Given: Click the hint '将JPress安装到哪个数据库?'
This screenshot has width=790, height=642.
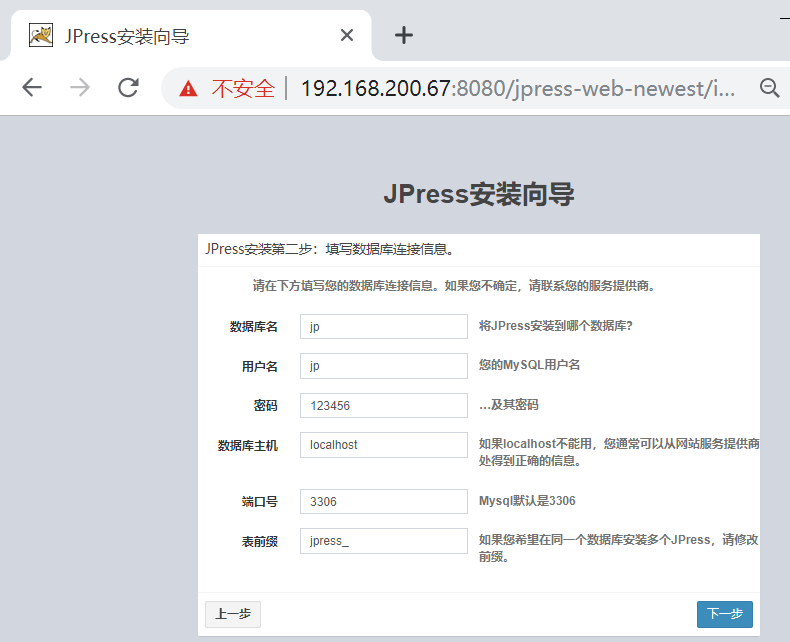Looking at the screenshot, I should [555, 326].
